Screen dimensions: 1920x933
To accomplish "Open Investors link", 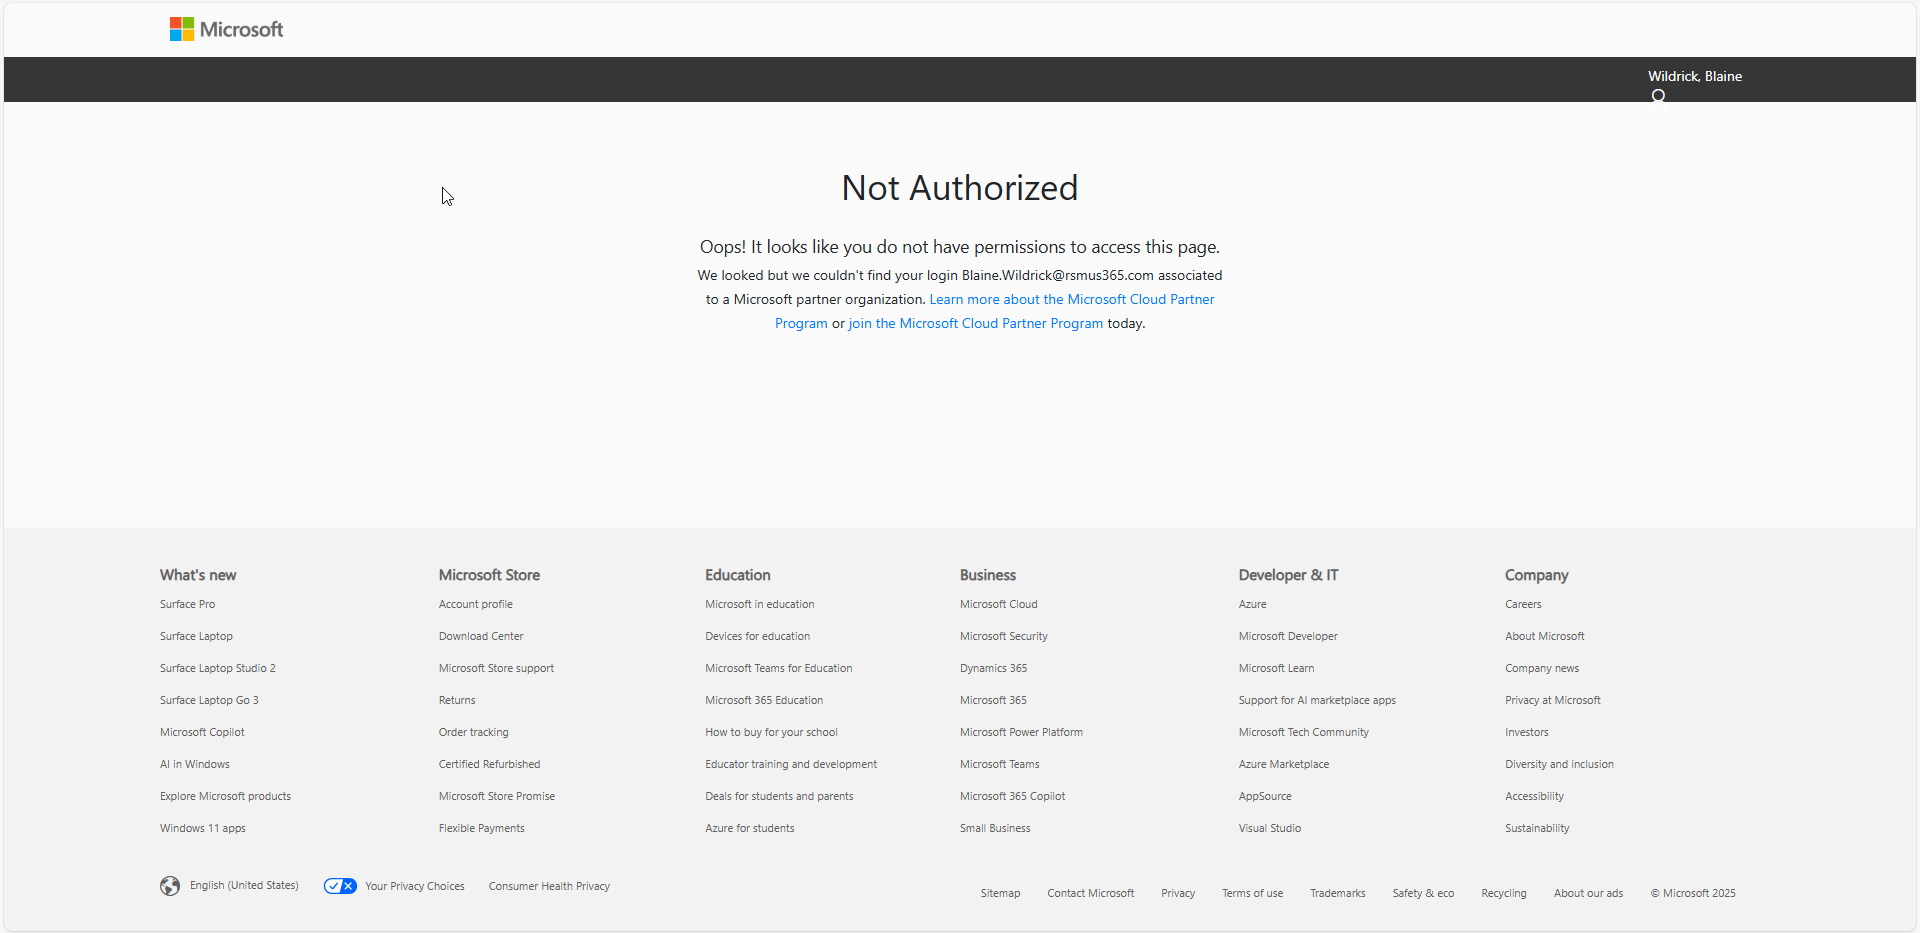I will click(1527, 732).
